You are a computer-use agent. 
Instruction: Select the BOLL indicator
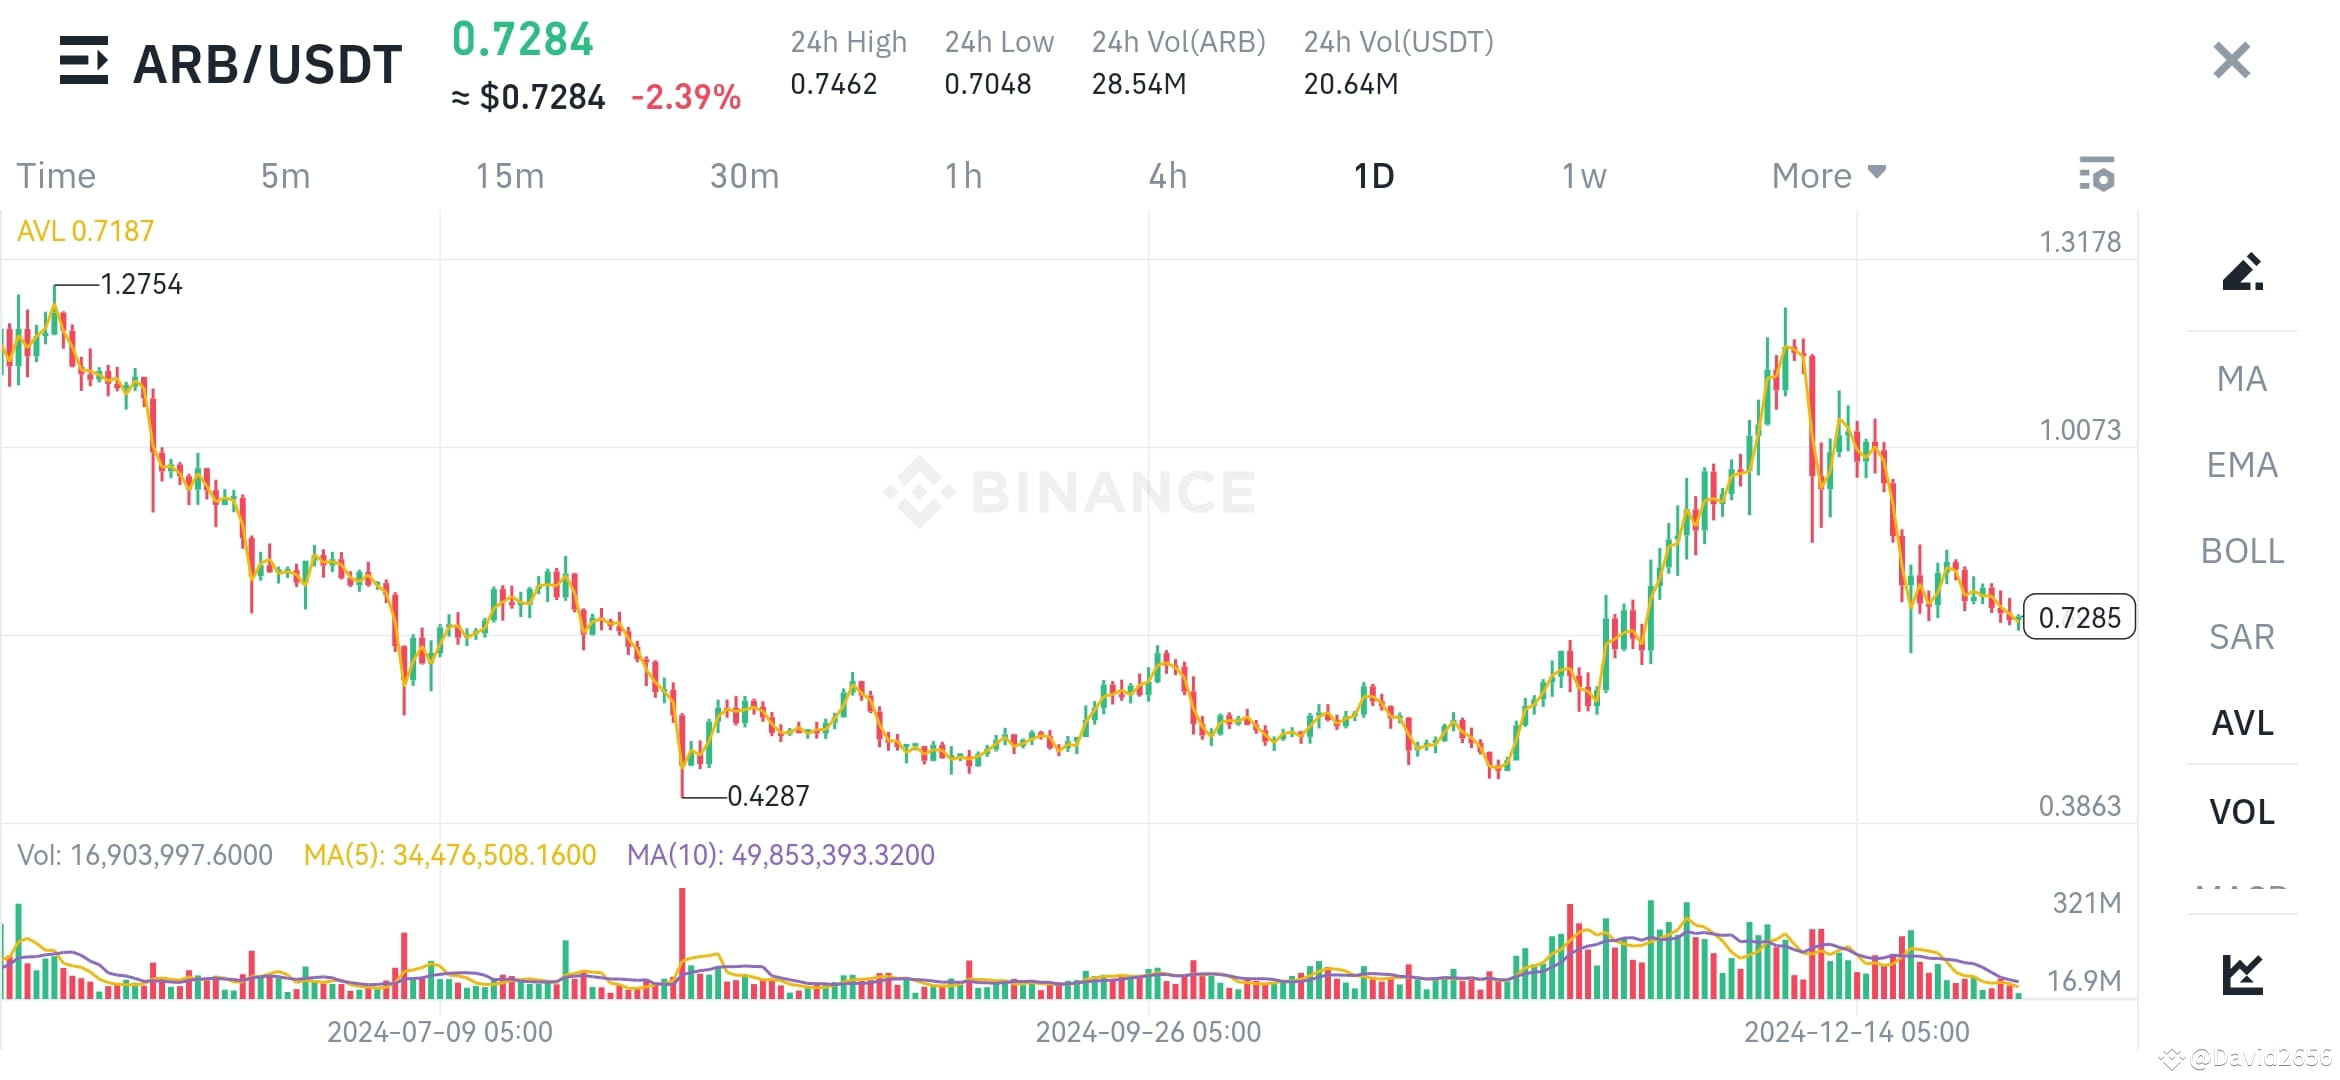2241,551
